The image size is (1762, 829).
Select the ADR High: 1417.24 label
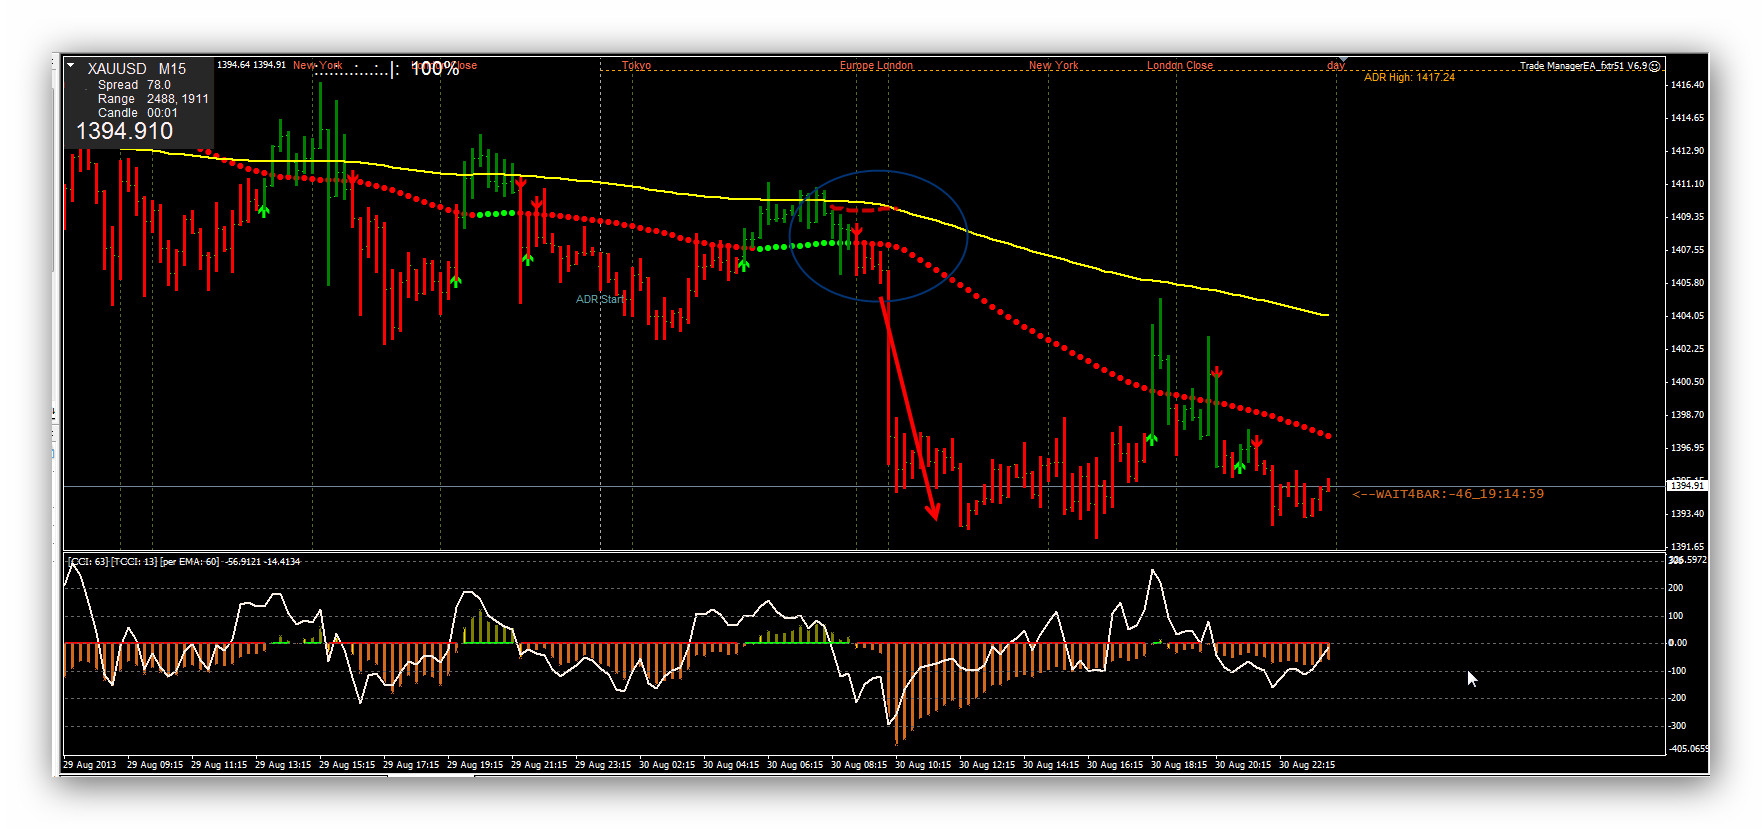[1409, 77]
